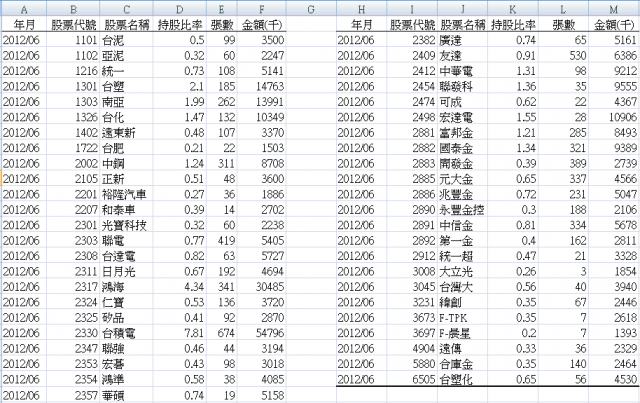Click stock code 2330 cell

pos(73,333)
